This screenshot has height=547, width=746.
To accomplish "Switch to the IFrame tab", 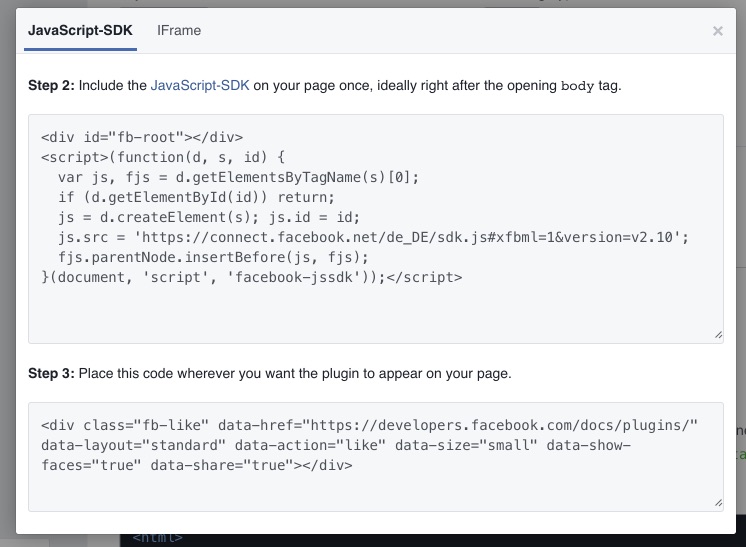I will tap(179, 30).
